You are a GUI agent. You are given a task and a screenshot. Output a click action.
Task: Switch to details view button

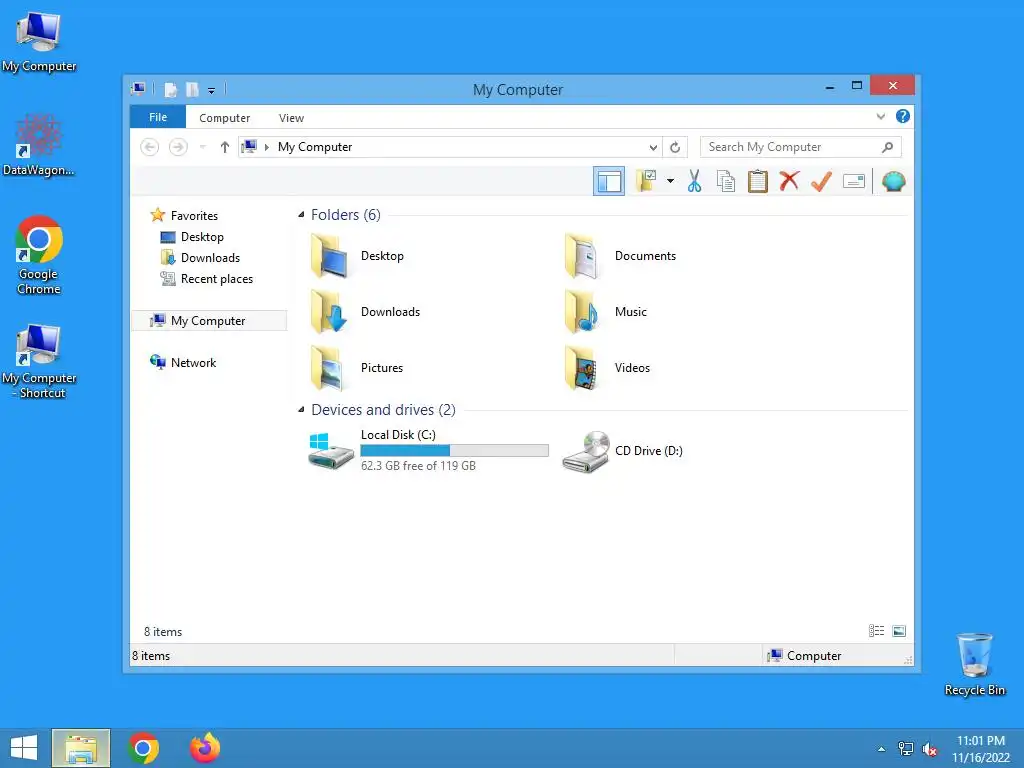pyautogui.click(x=876, y=631)
